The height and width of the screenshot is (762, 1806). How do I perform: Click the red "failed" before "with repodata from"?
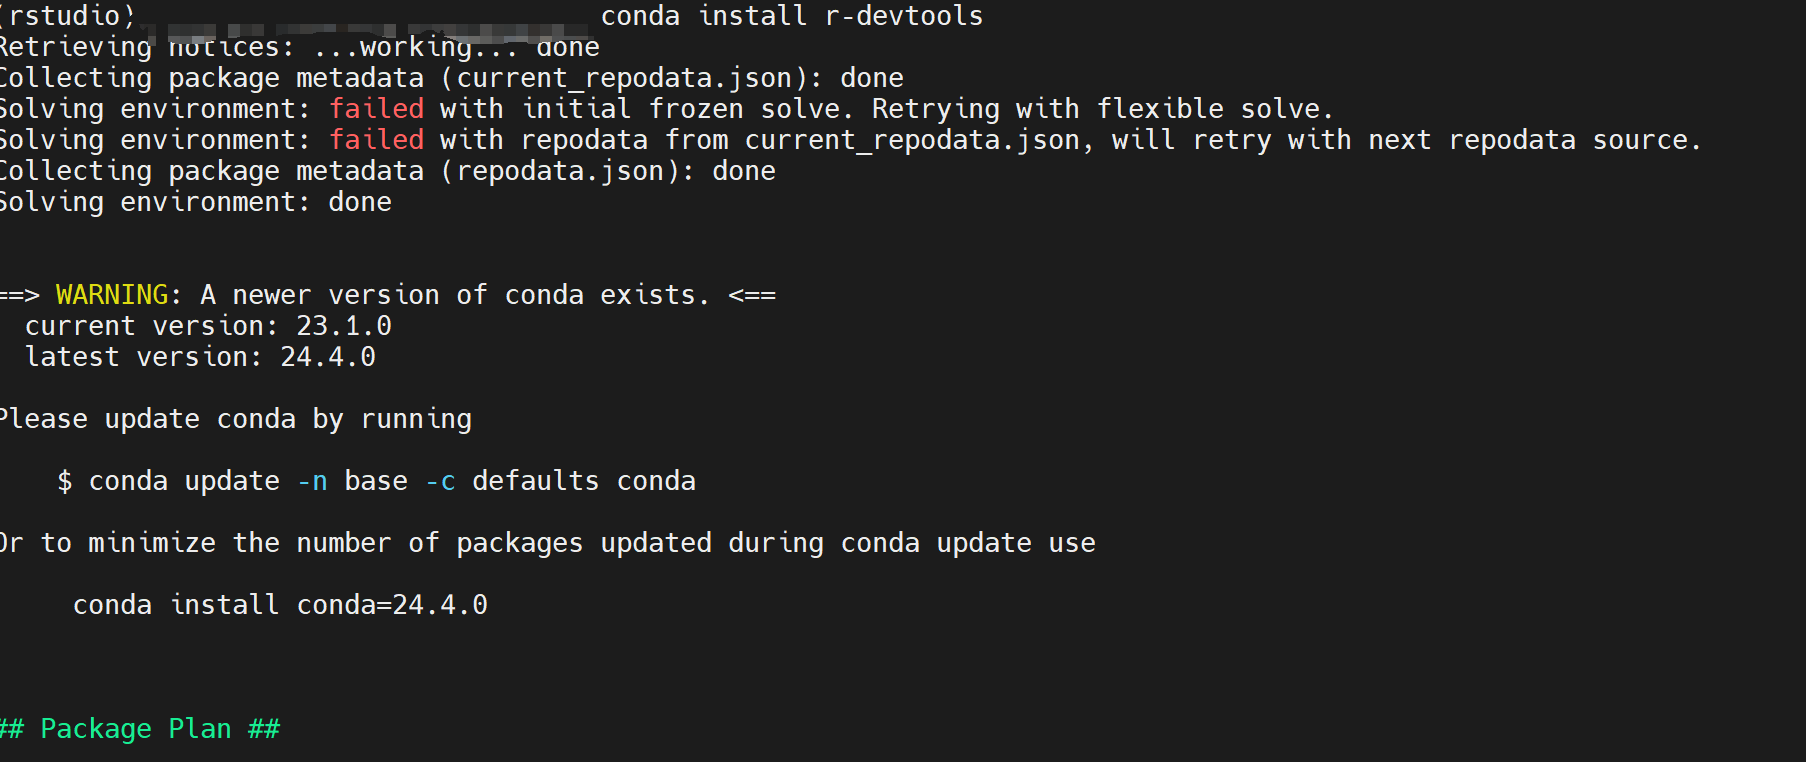coord(376,140)
